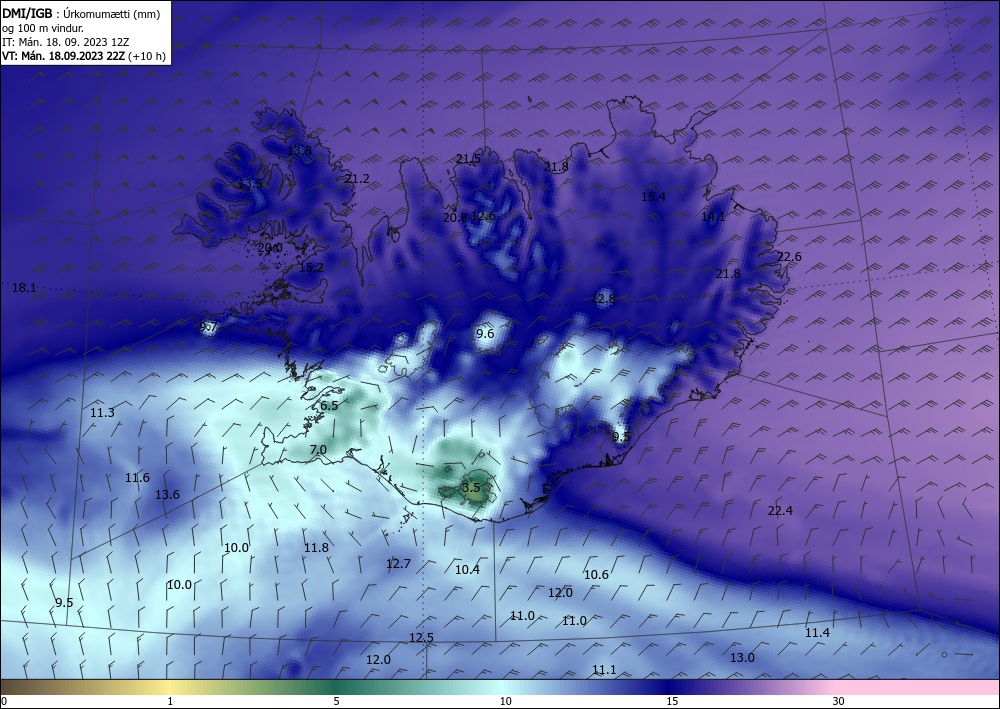Click the 13.5 value on the map
Viewport: 1000px width, 709px height.
tap(250, 184)
